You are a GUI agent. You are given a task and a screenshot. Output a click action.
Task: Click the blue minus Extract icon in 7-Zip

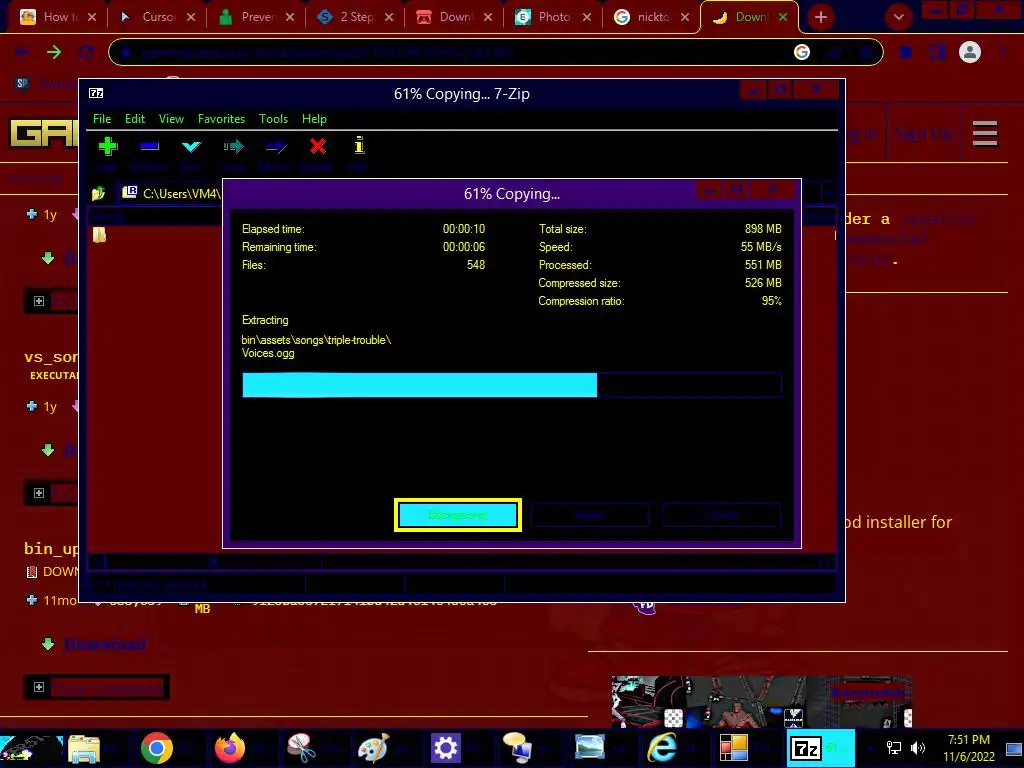click(x=150, y=146)
